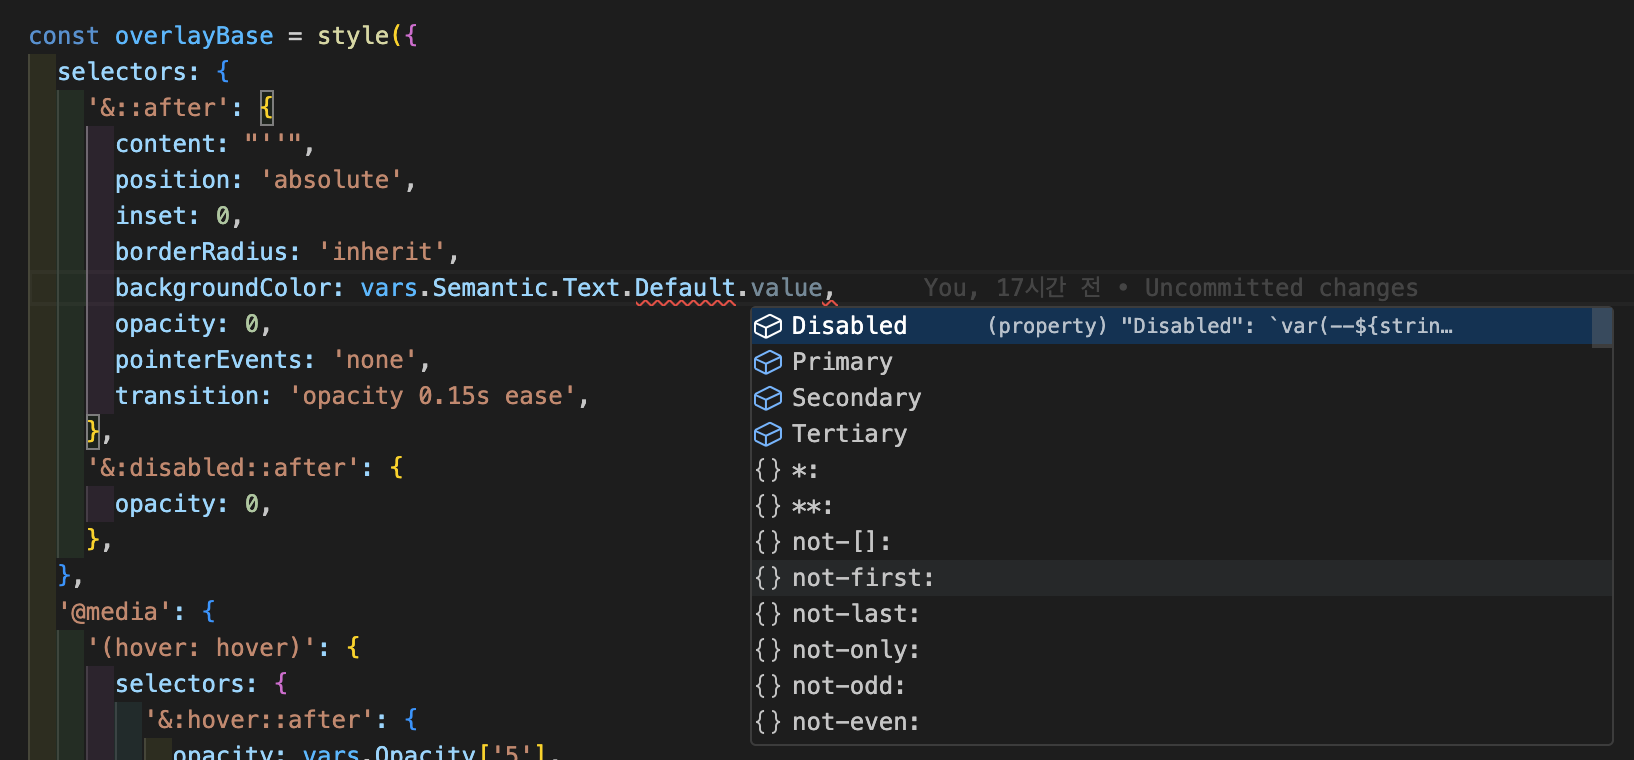Click the 'pointerEvents' property name
Viewport: 1634px width, 760px height.
click(208, 360)
